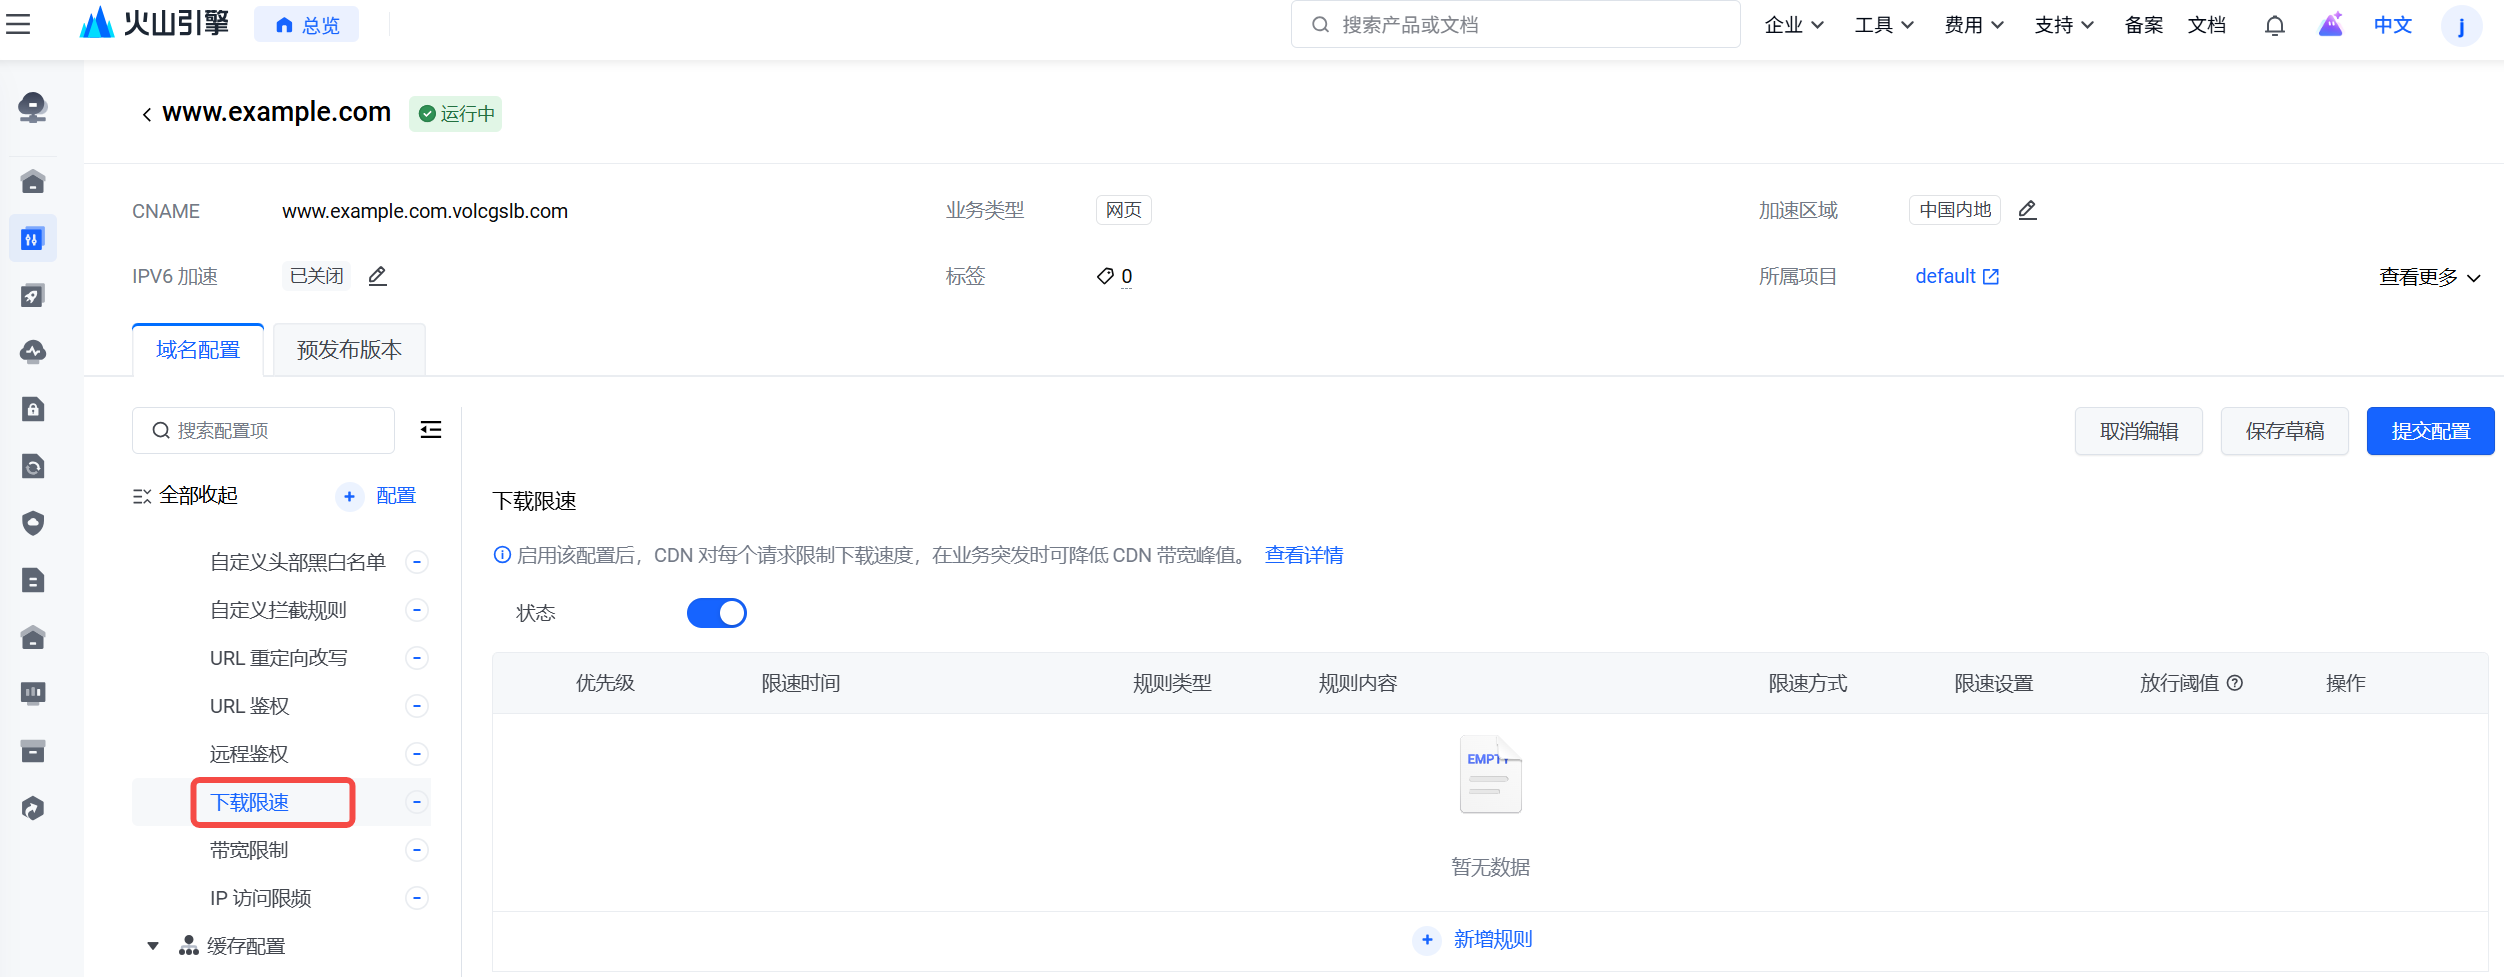Switch to the 预发布版本 tab
The width and height of the screenshot is (2504, 977).
pos(349,350)
